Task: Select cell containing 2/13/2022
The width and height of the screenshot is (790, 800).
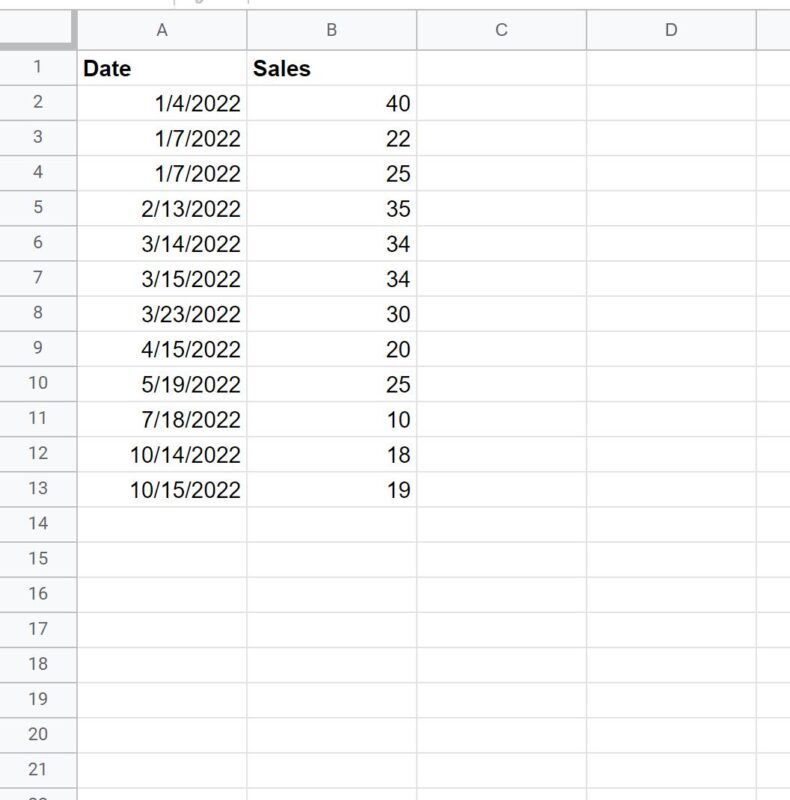Action: click(162, 209)
